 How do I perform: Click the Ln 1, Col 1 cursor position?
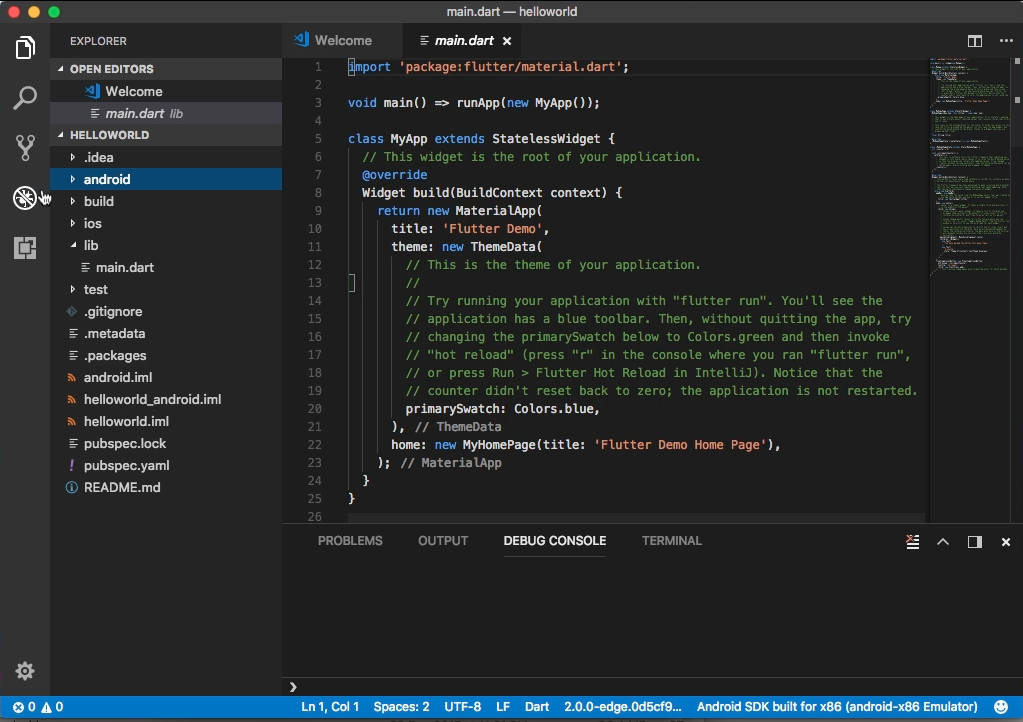(330, 707)
